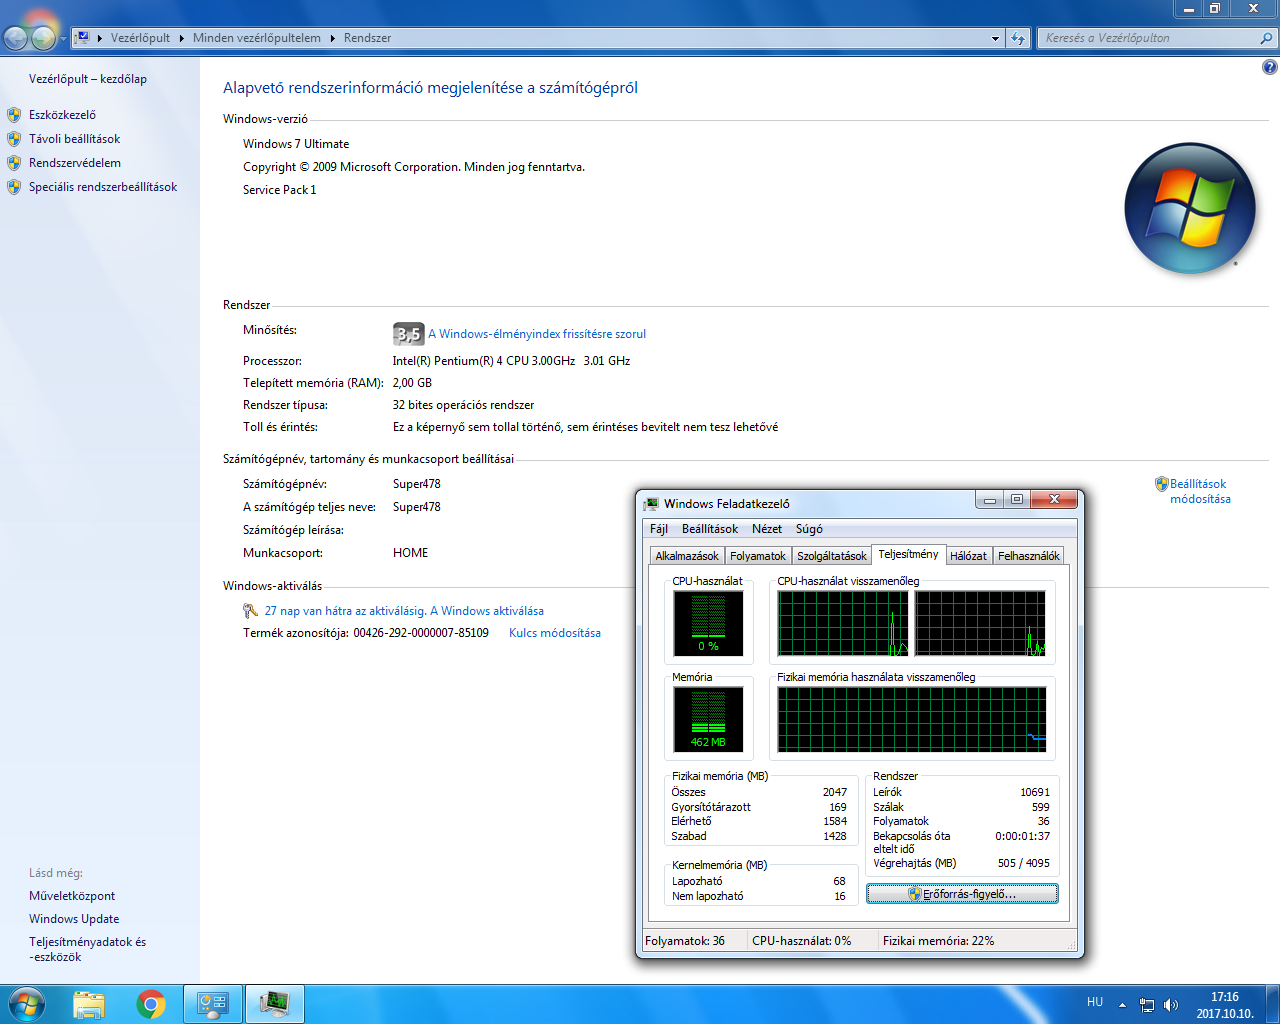Click the 3,5 experience index badge

tap(408, 334)
